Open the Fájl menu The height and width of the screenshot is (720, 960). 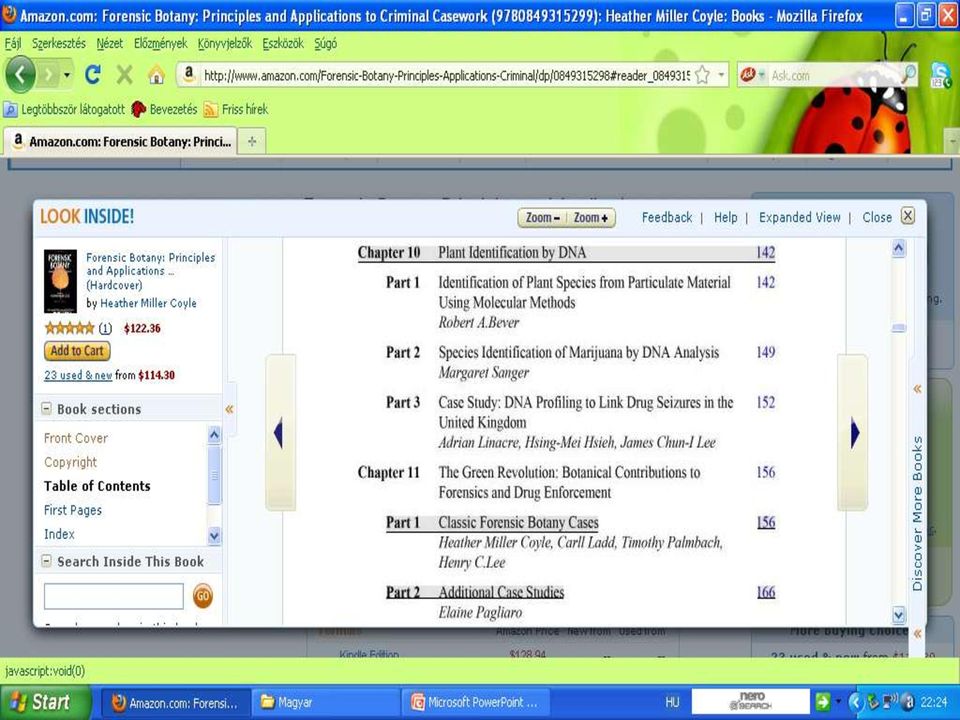[x=12, y=43]
